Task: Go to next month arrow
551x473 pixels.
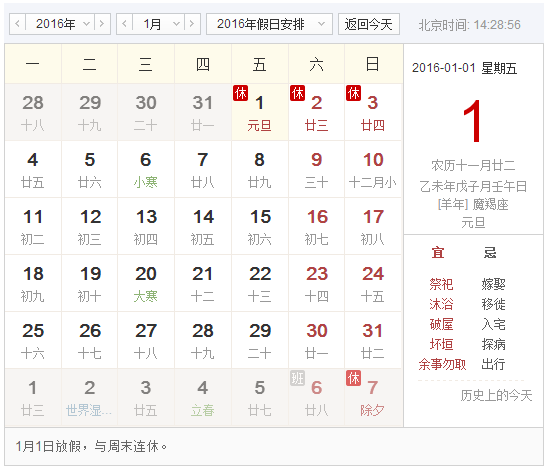Action: point(192,24)
